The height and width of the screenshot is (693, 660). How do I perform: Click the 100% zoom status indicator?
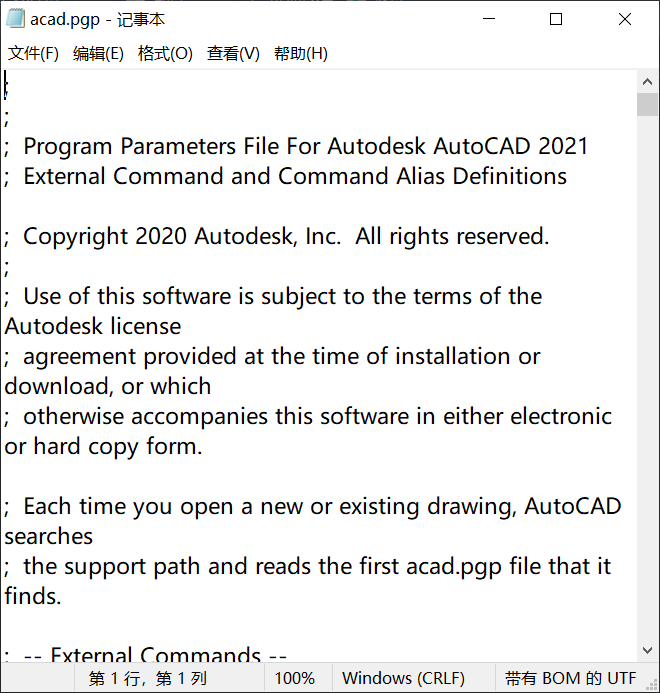(295, 678)
